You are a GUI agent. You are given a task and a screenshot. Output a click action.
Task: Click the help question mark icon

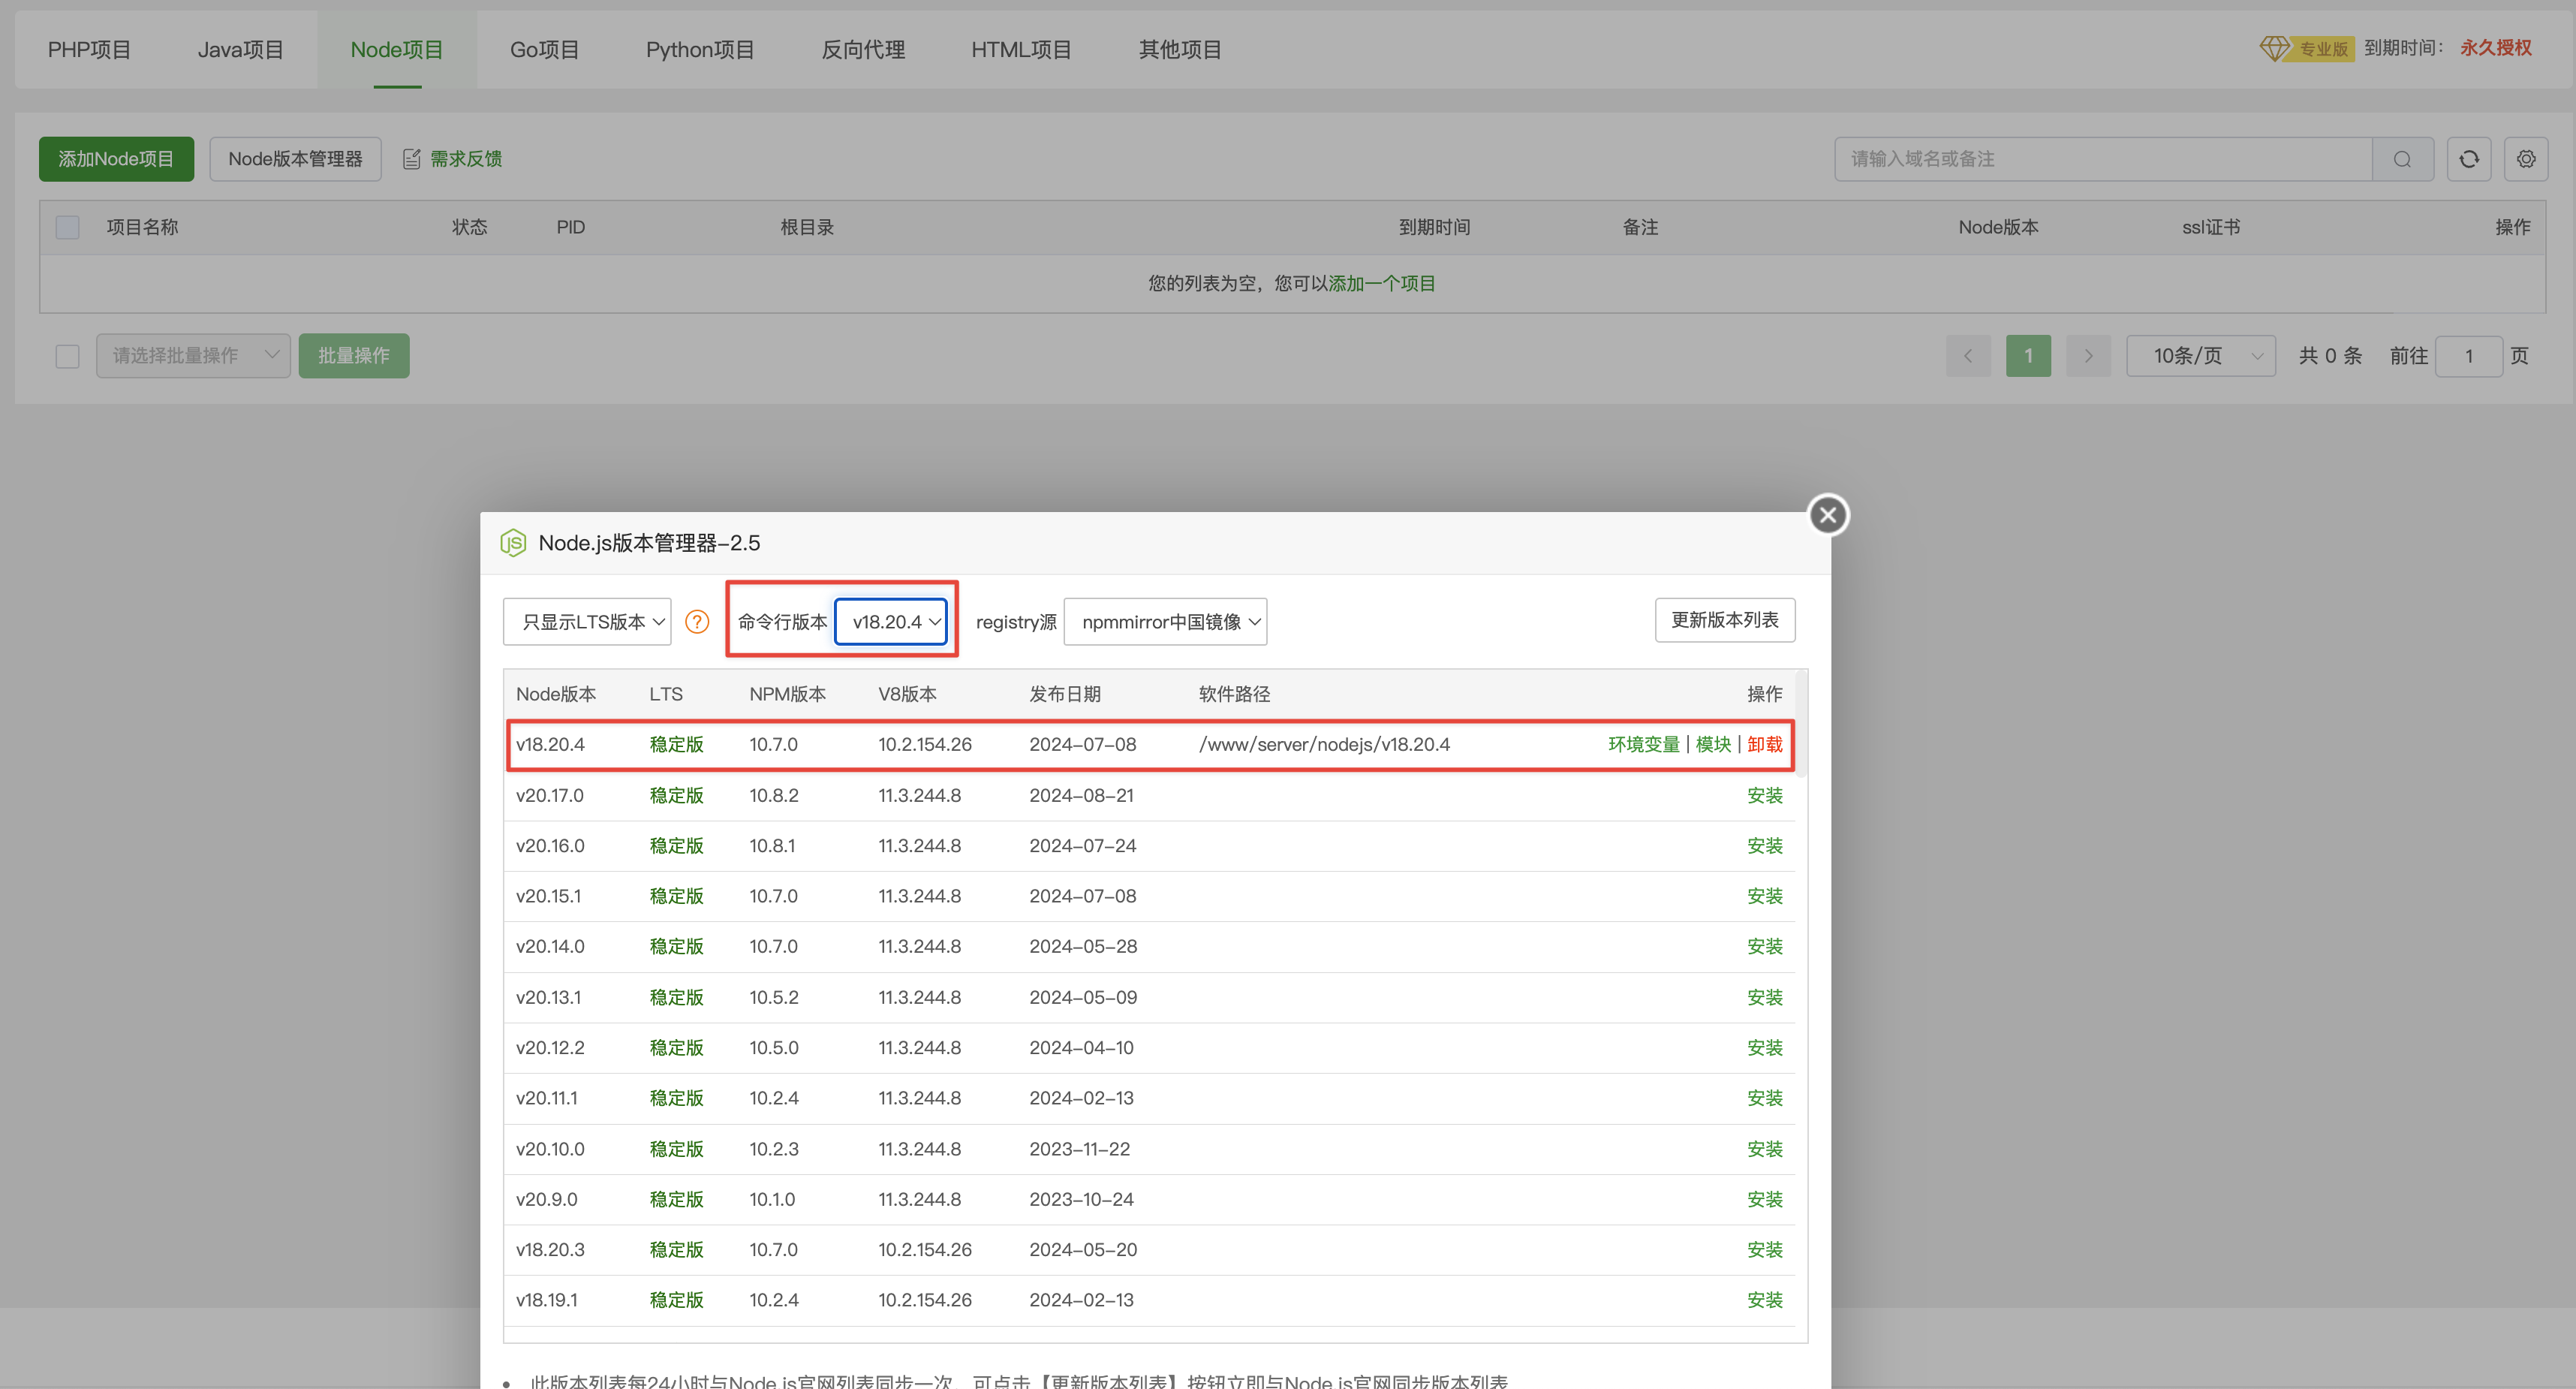(697, 622)
